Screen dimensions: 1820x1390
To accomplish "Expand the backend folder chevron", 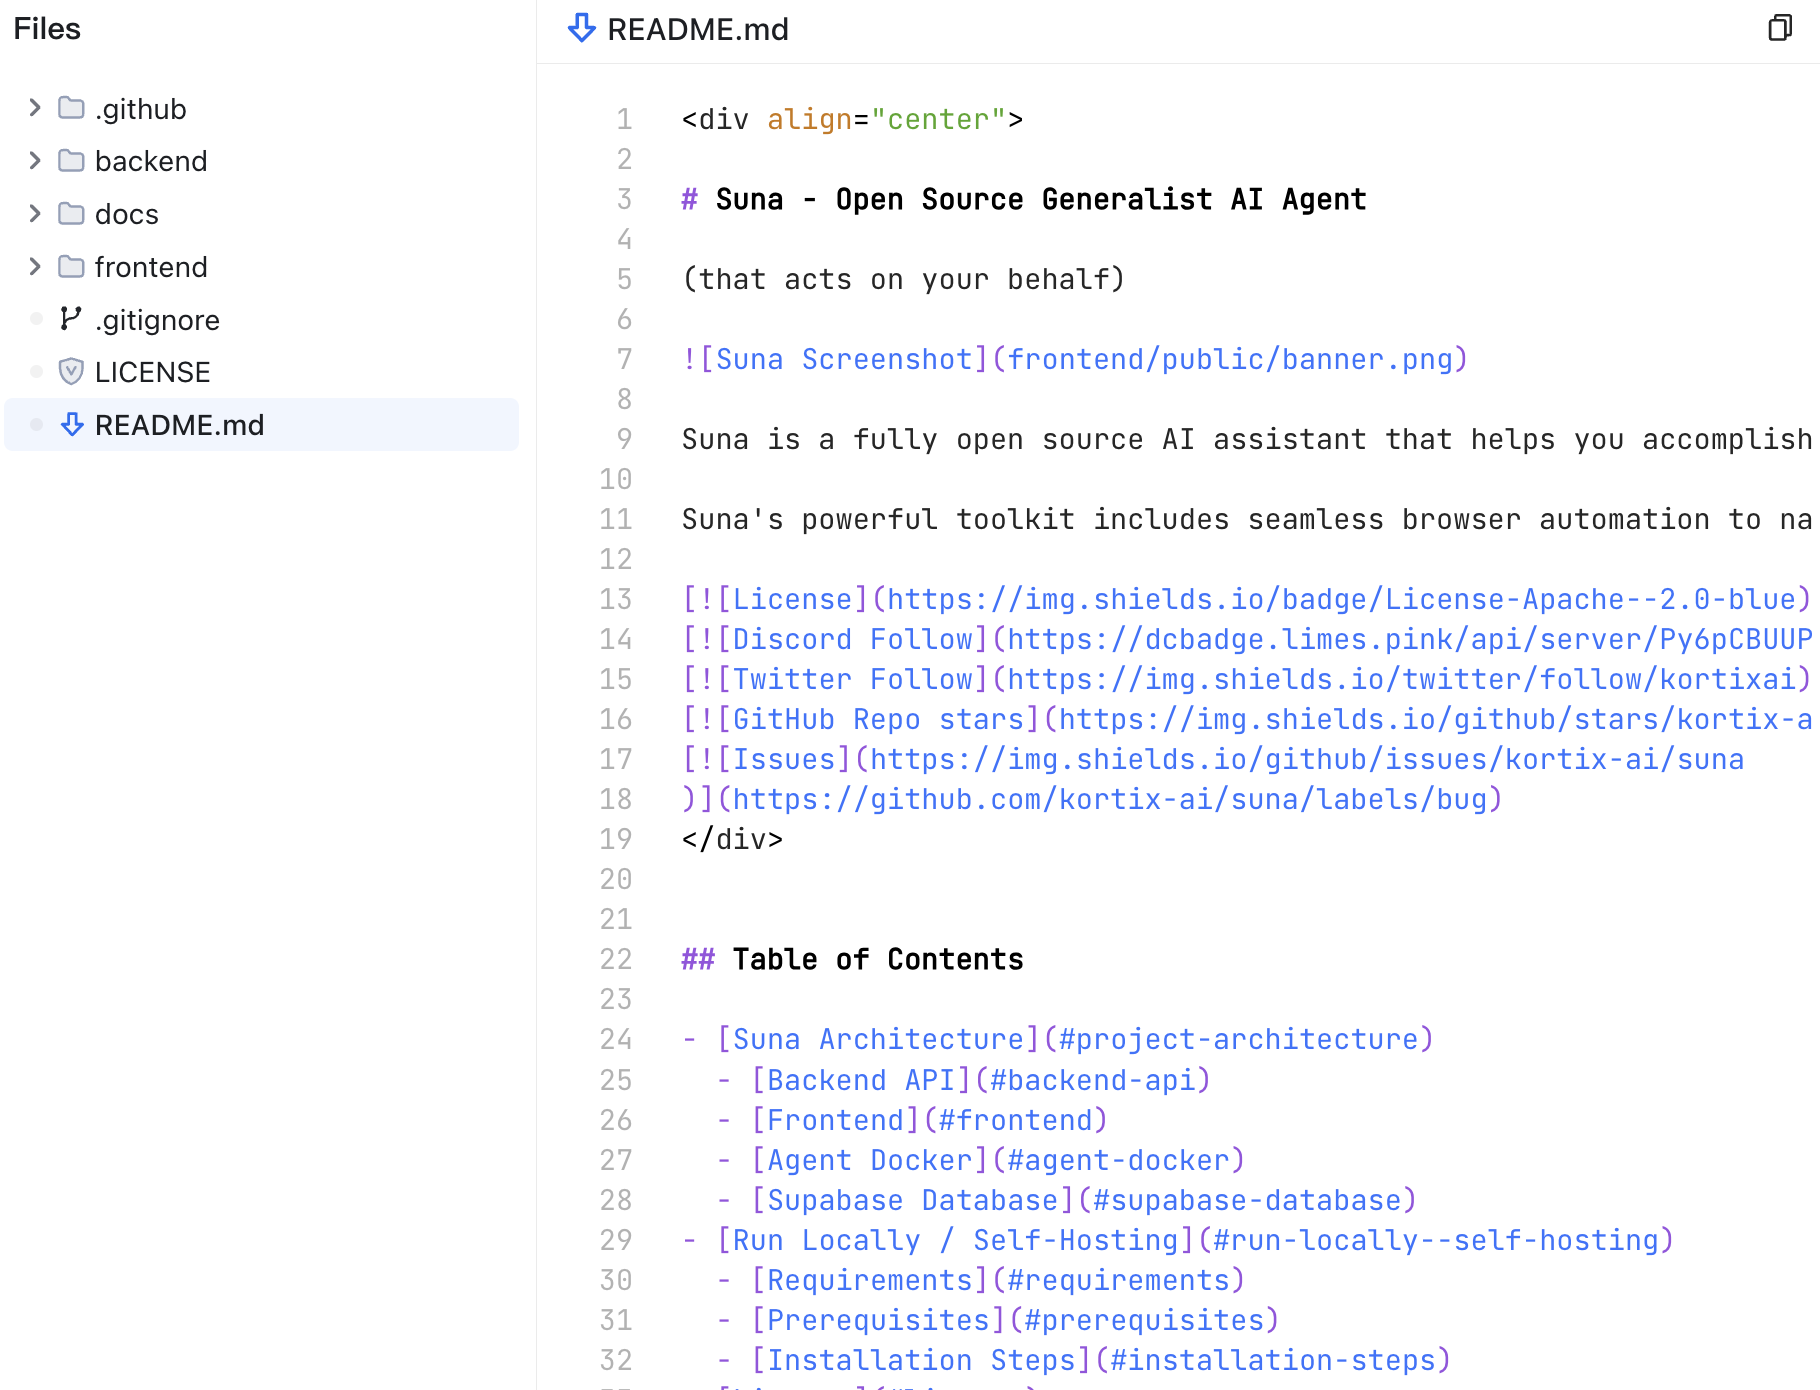I will point(35,161).
